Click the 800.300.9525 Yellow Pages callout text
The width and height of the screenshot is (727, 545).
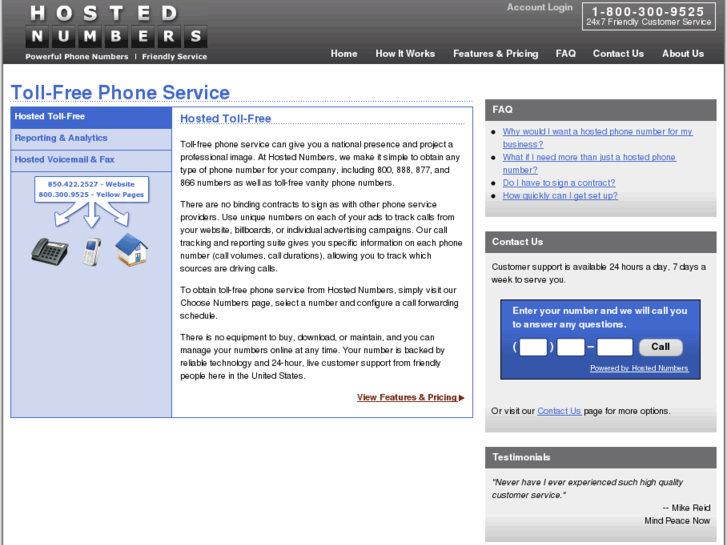91,195
